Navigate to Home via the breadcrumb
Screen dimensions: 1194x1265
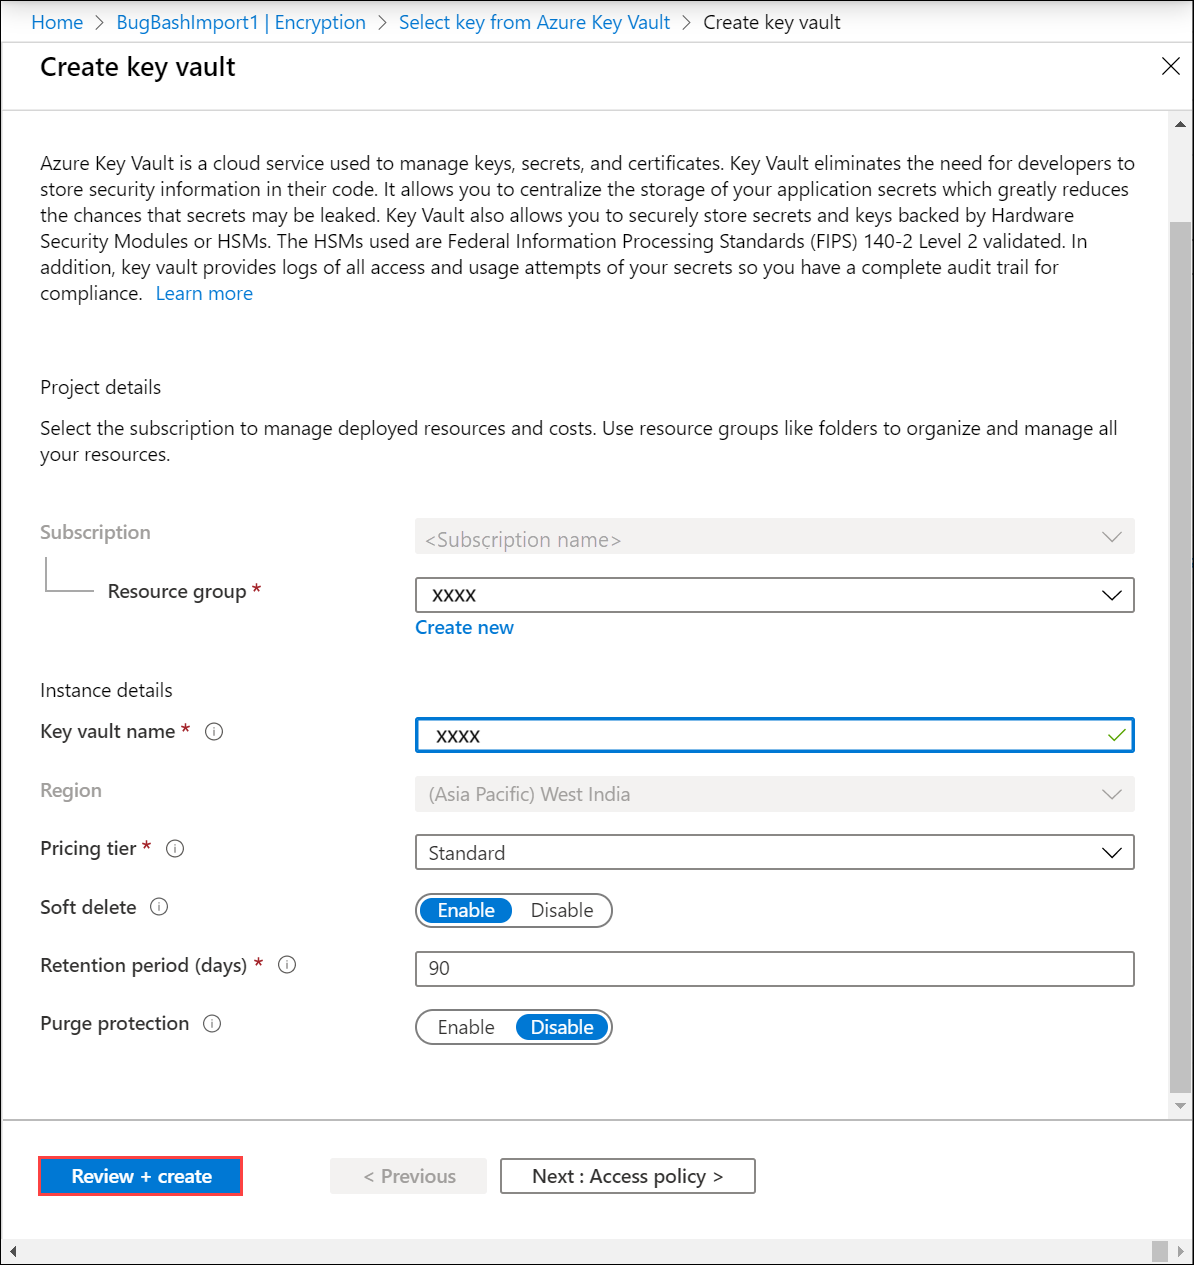(57, 22)
